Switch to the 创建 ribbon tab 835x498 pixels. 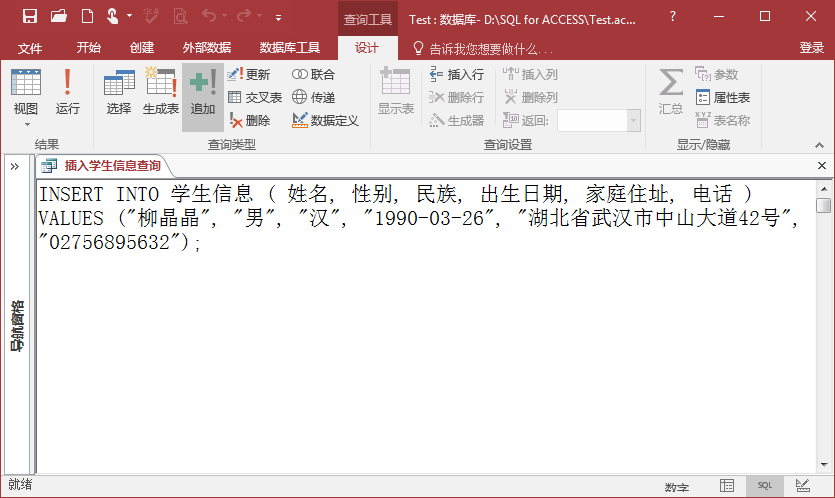(142, 48)
